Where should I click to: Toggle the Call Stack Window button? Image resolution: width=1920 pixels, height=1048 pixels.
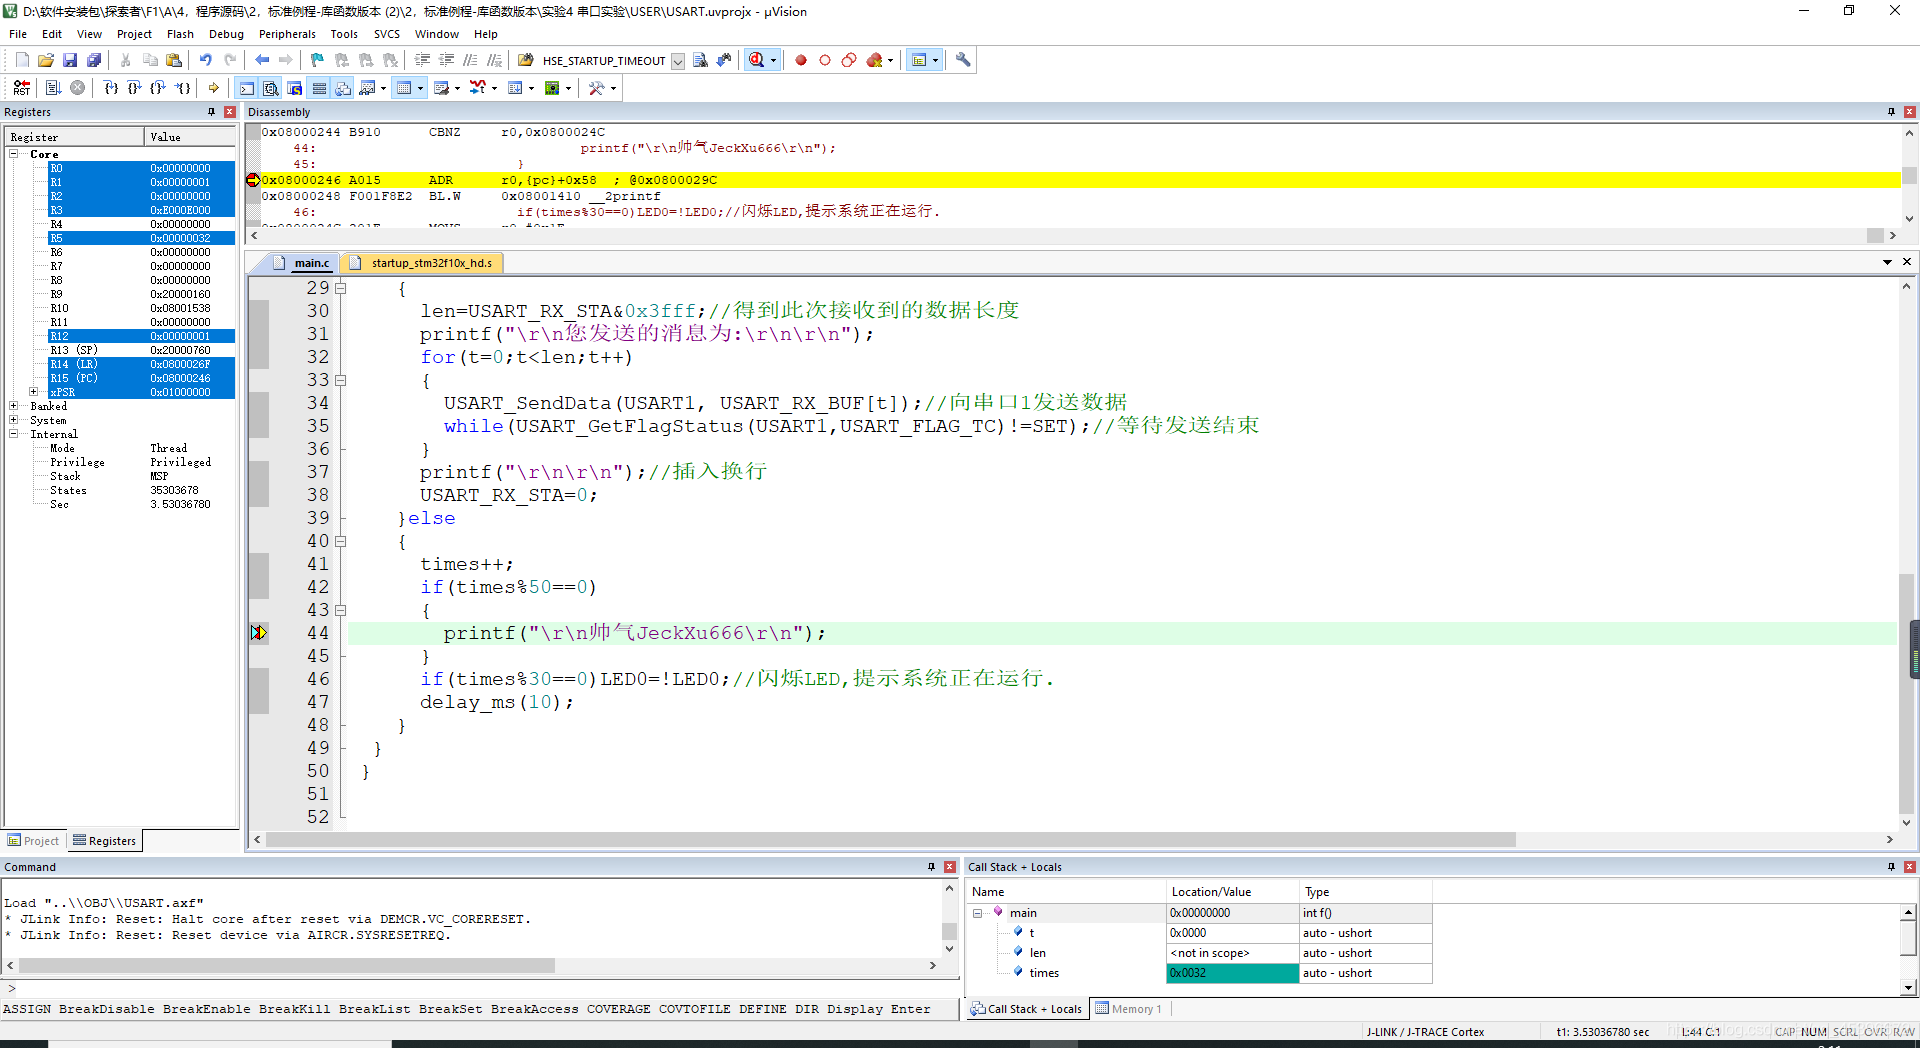(x=343, y=88)
